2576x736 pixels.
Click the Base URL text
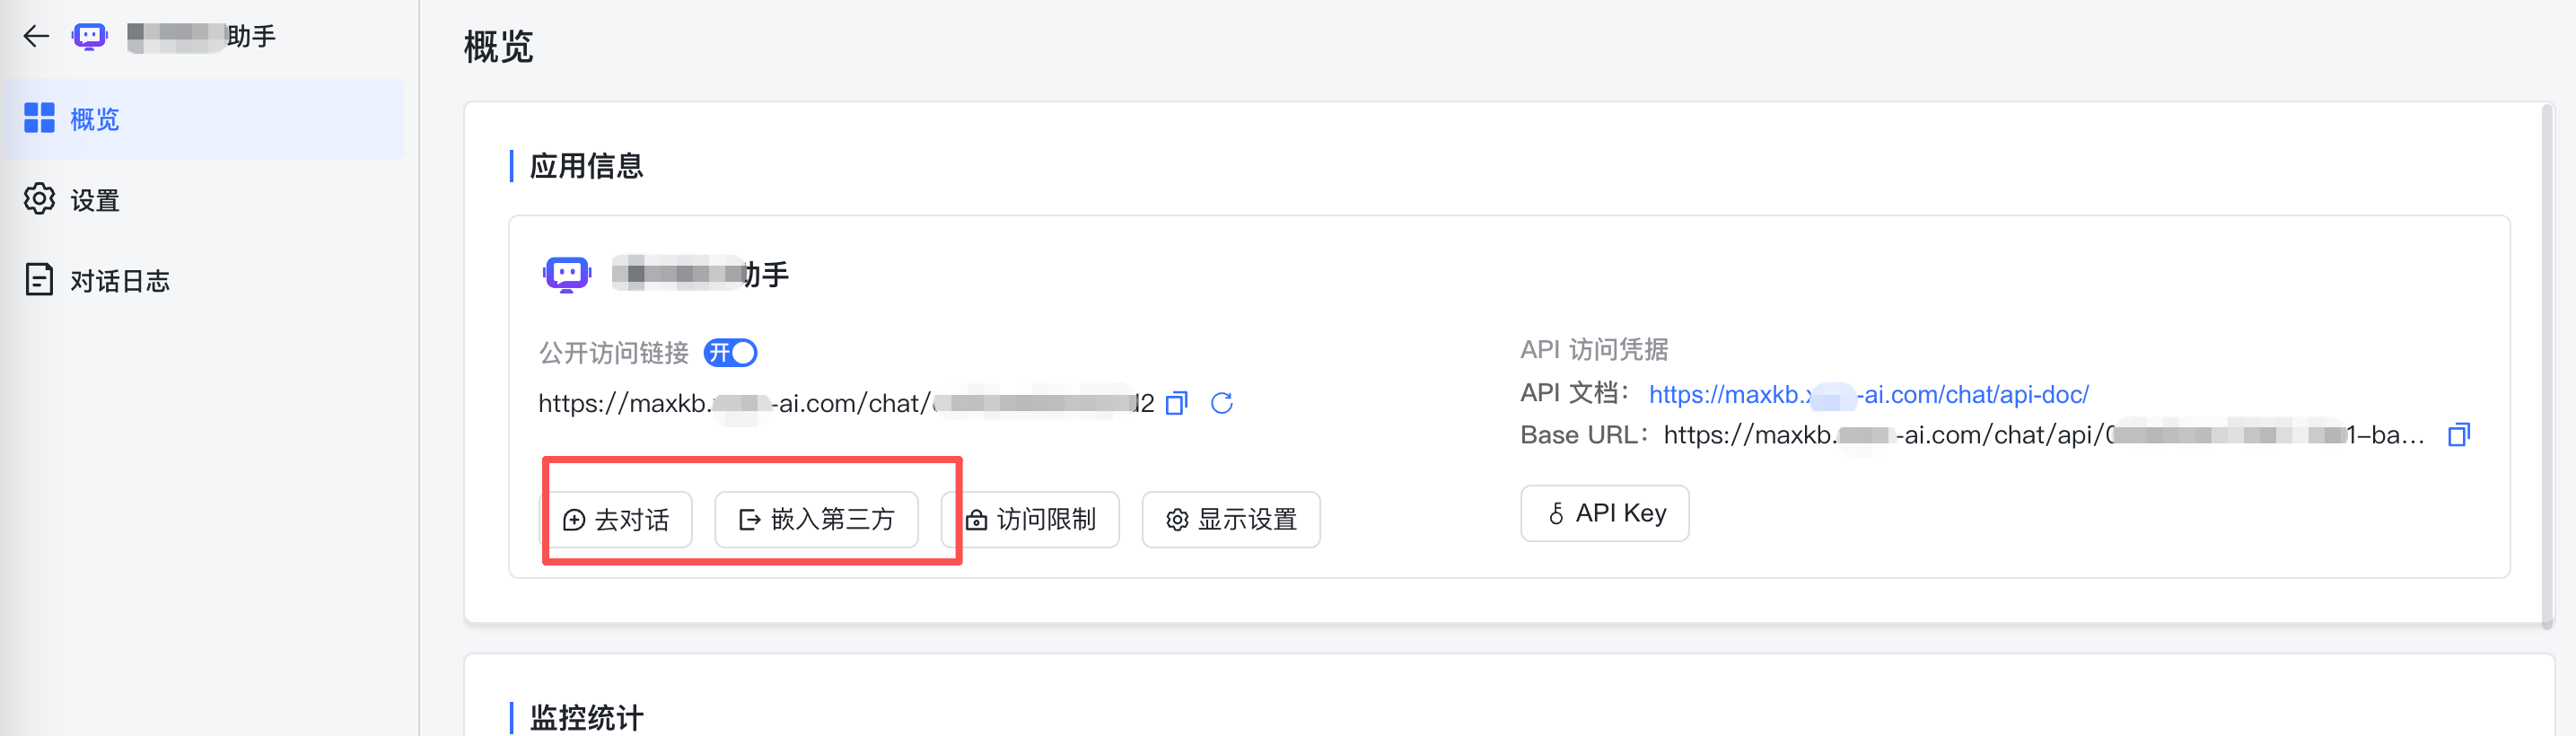(x=2043, y=435)
